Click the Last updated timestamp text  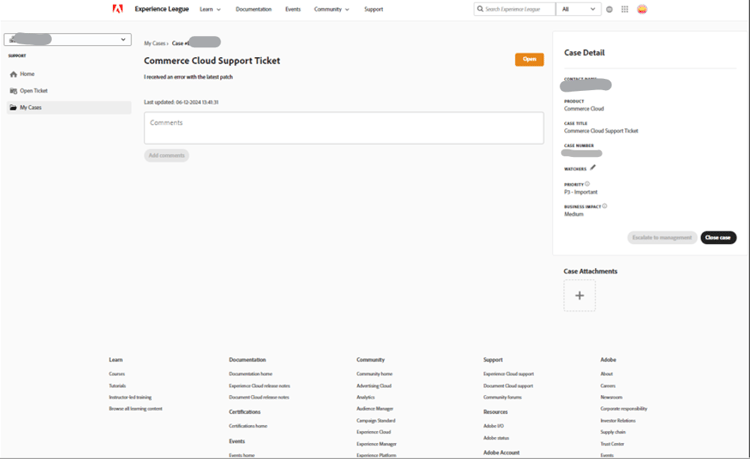181,102
